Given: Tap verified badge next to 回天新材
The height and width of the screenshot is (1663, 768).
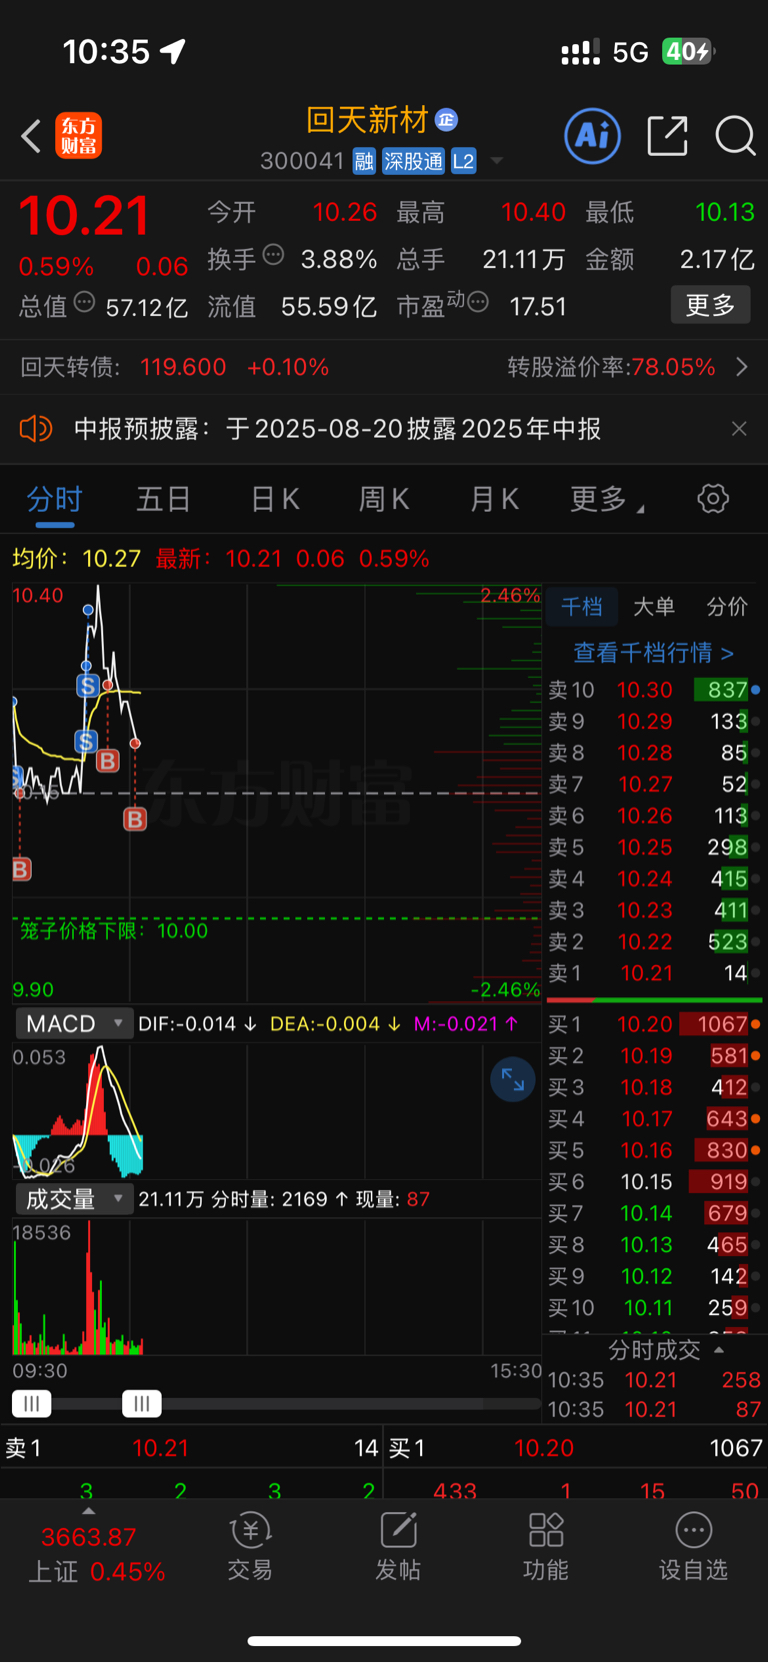Looking at the screenshot, I should pos(446,120).
